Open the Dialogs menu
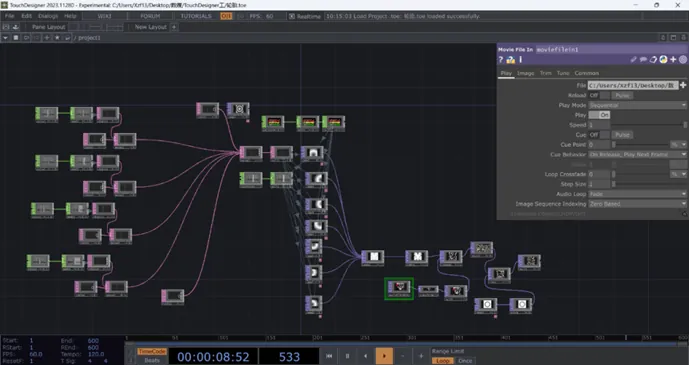Screen dimensions: 689x365 (48, 16)
